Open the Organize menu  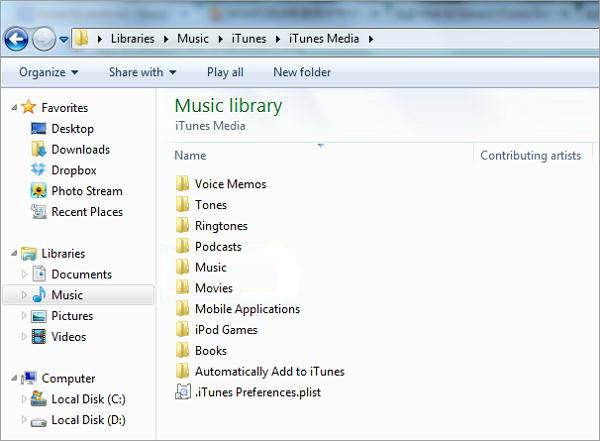click(x=49, y=72)
